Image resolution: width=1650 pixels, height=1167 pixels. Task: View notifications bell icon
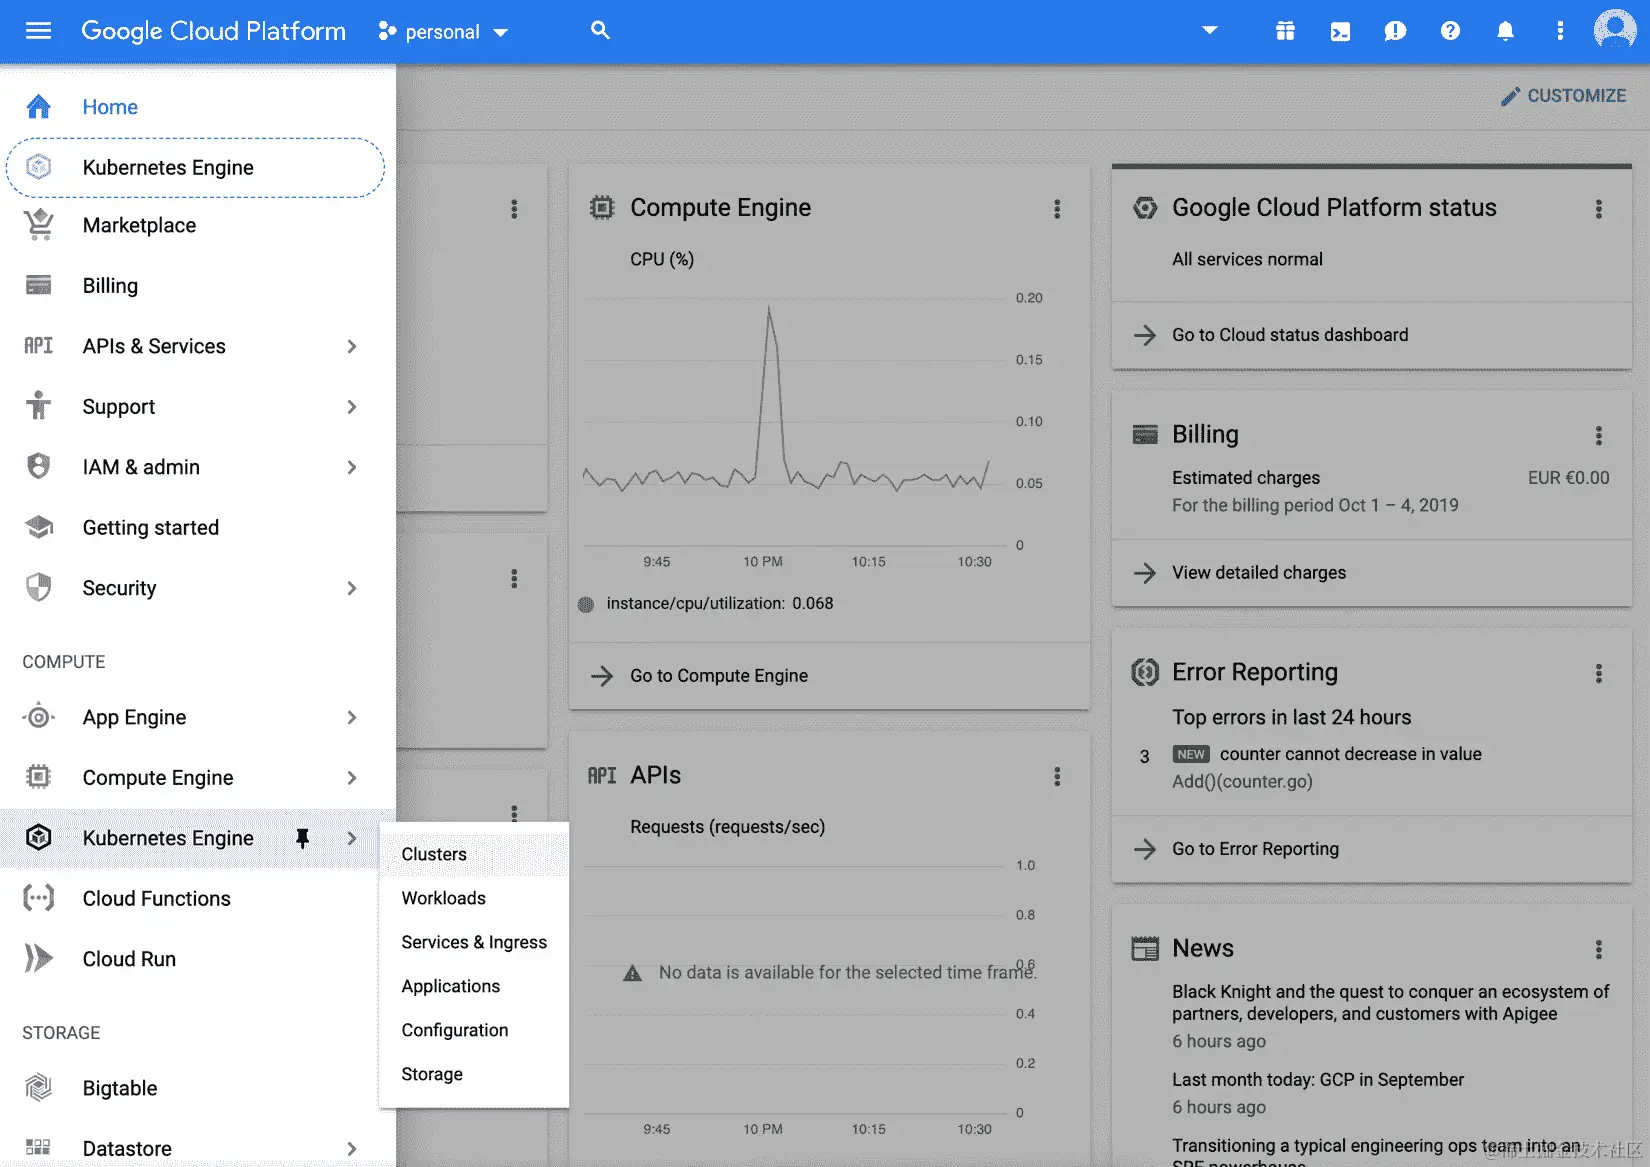pos(1505,31)
